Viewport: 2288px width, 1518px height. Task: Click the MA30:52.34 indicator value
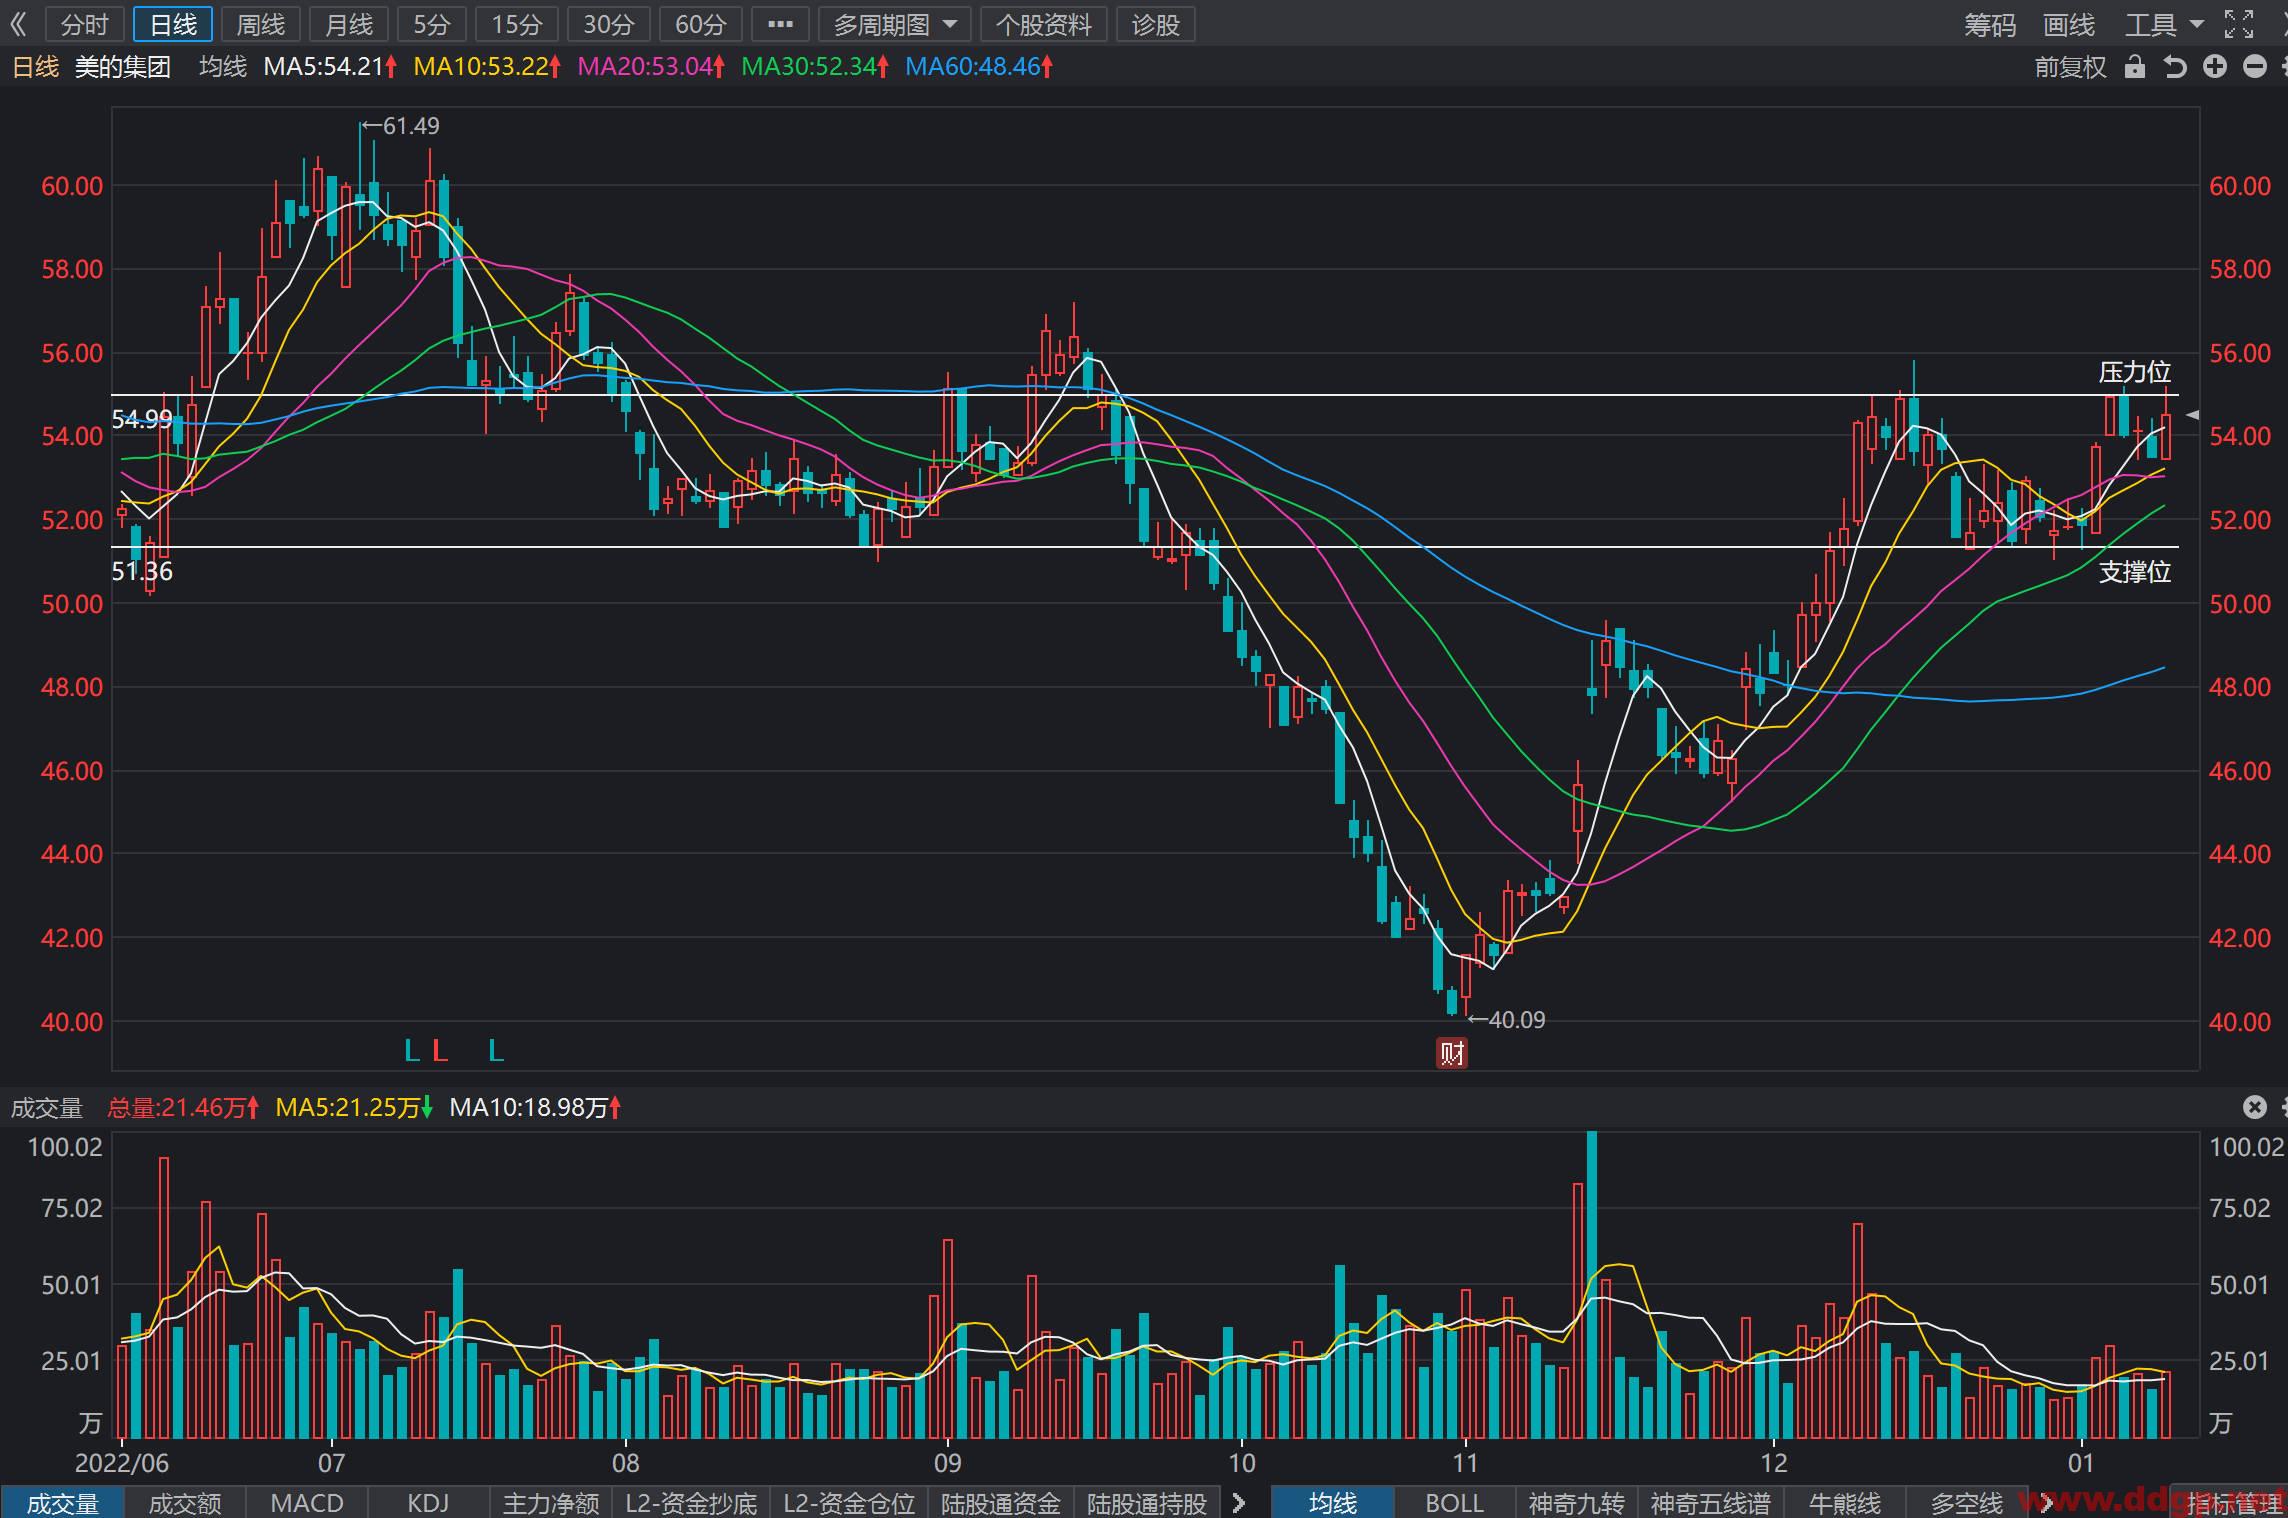point(815,67)
